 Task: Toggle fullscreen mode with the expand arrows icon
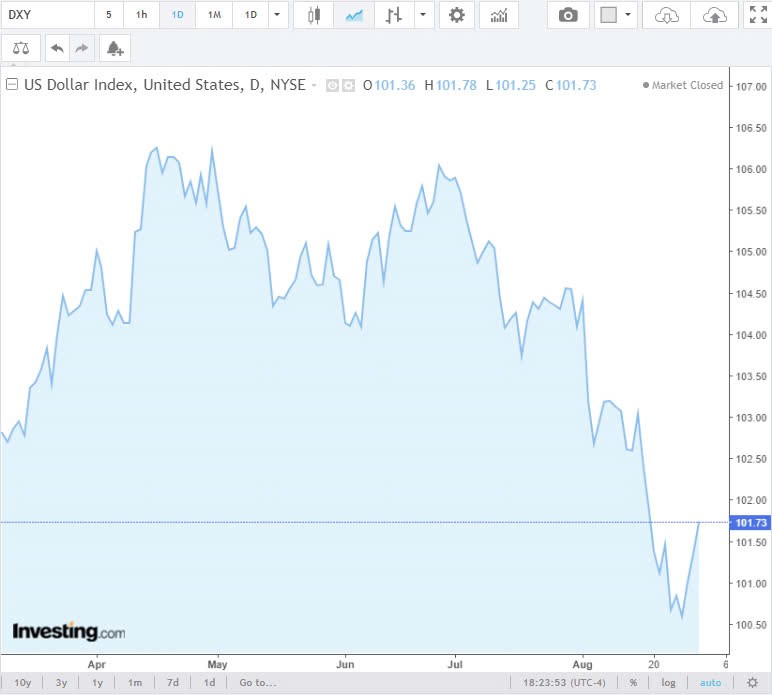click(x=758, y=15)
